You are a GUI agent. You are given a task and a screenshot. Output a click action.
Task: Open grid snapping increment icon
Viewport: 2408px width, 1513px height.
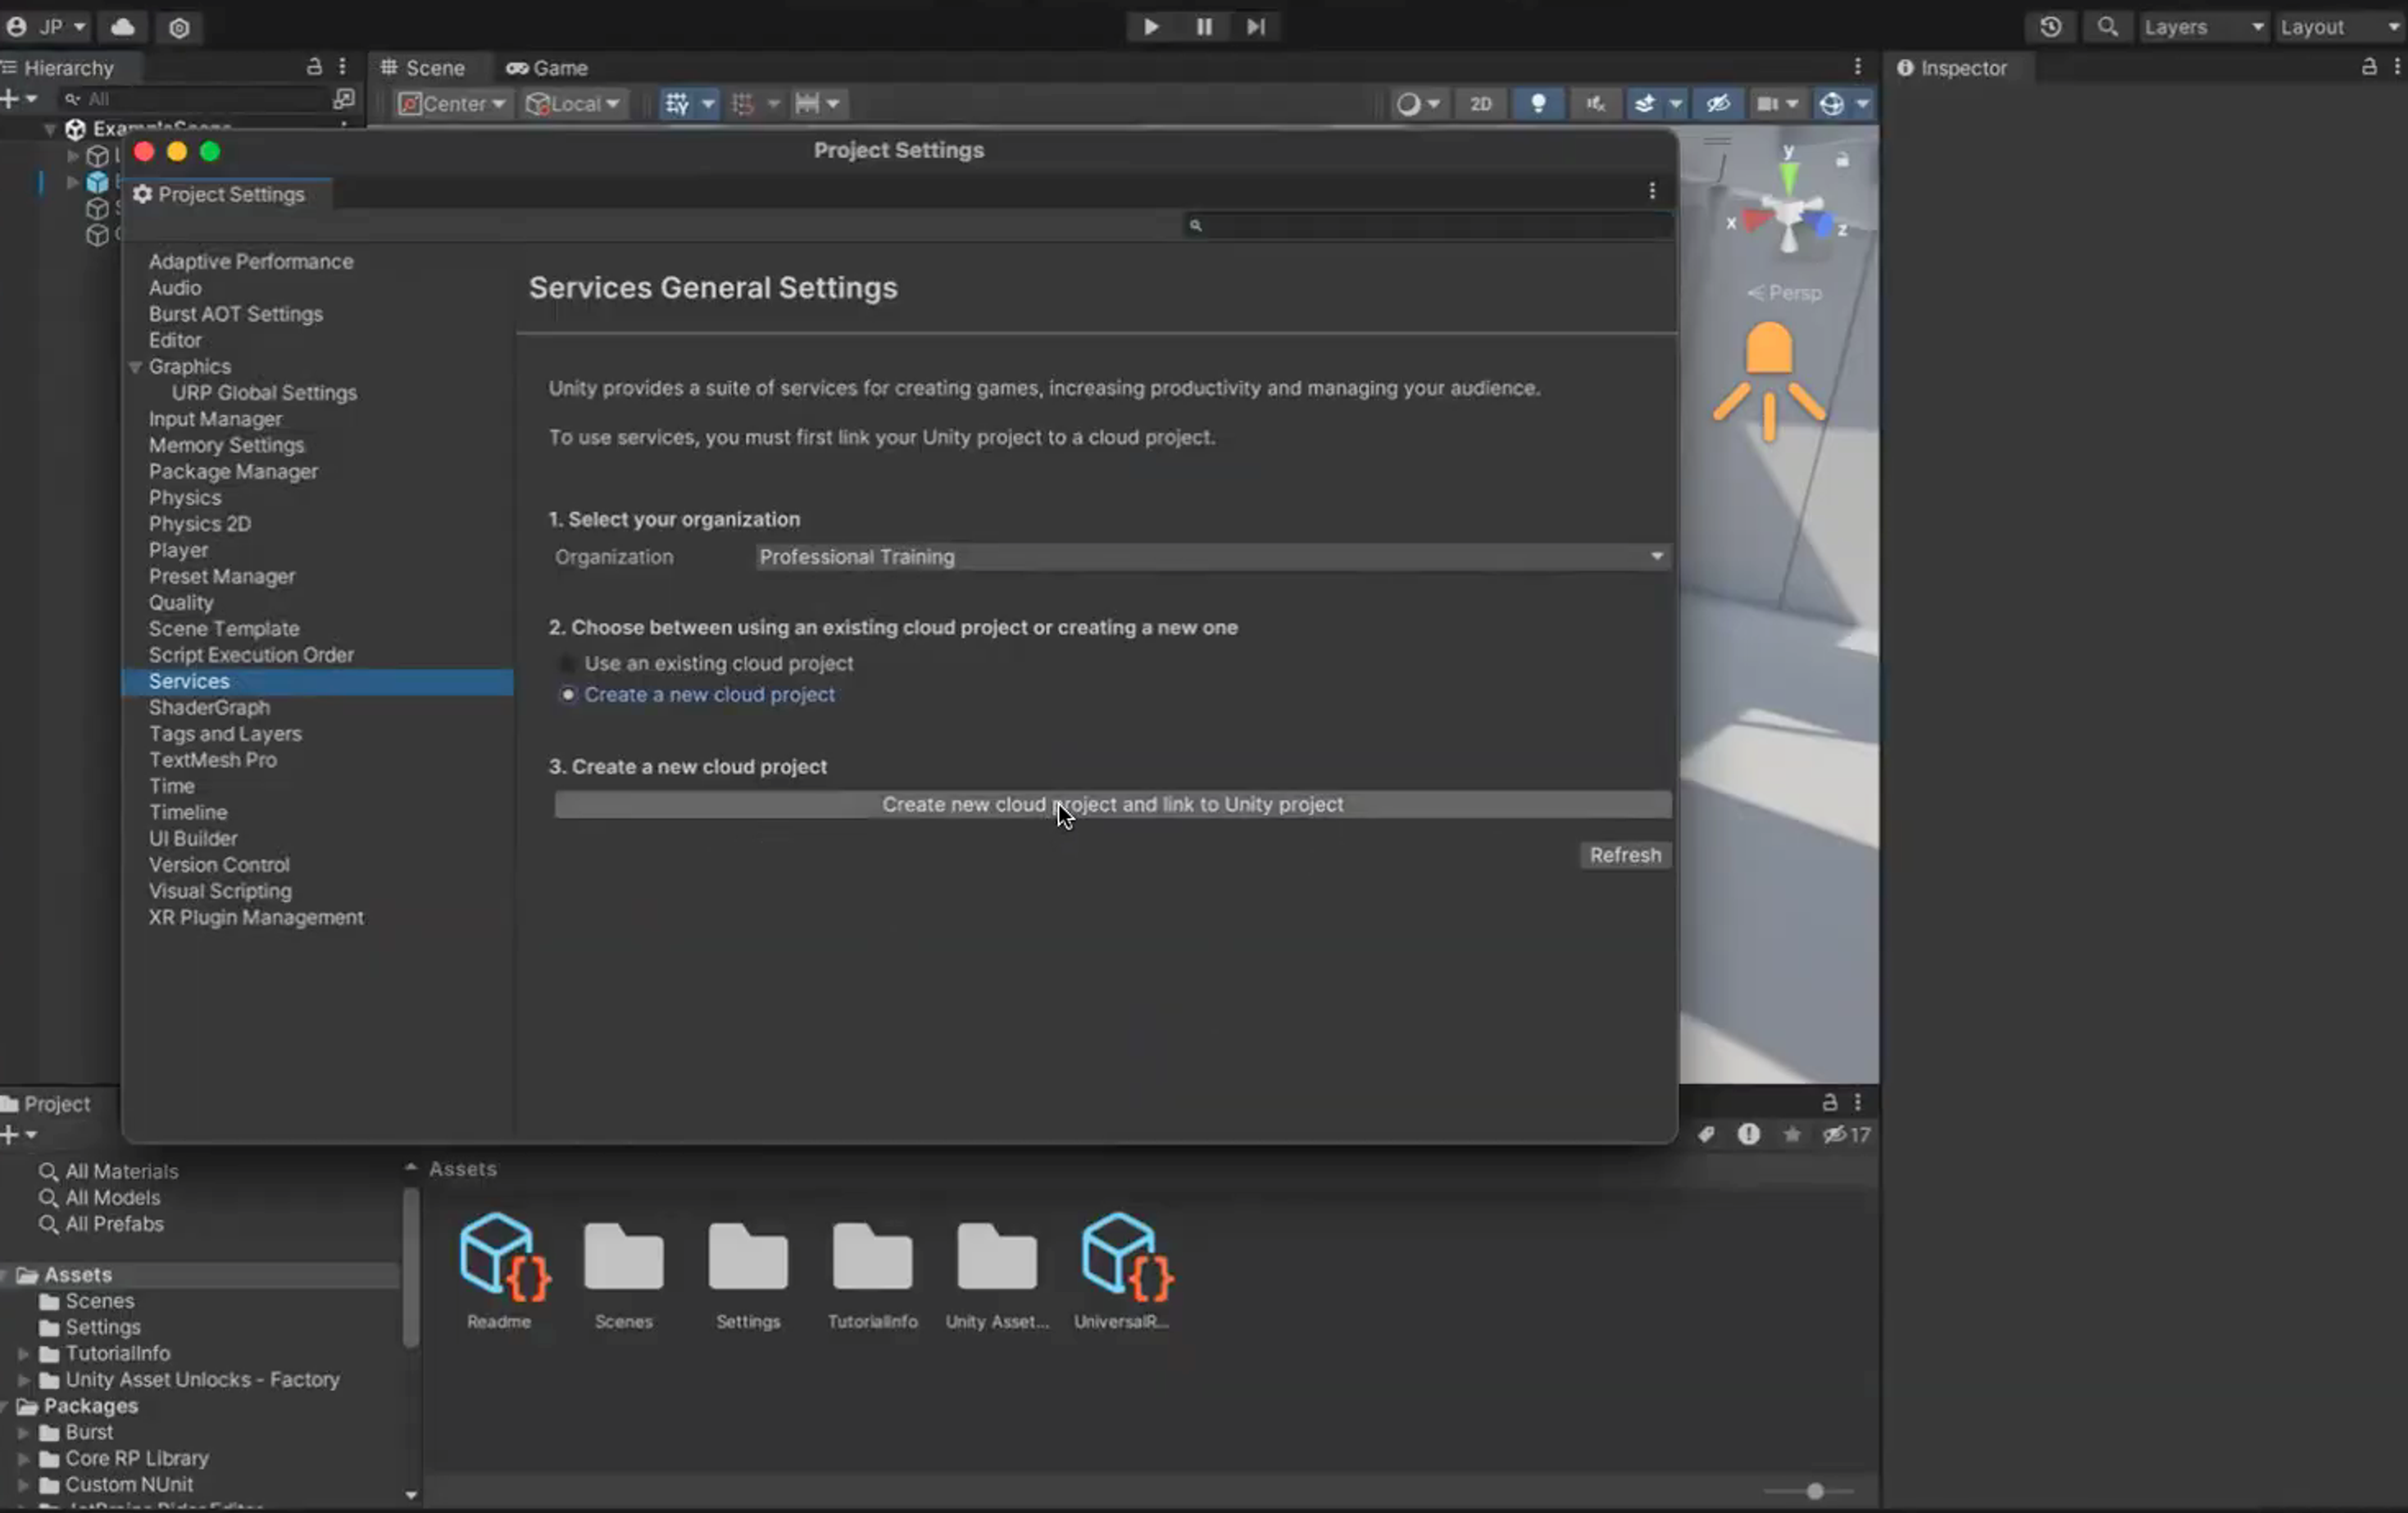click(x=743, y=104)
